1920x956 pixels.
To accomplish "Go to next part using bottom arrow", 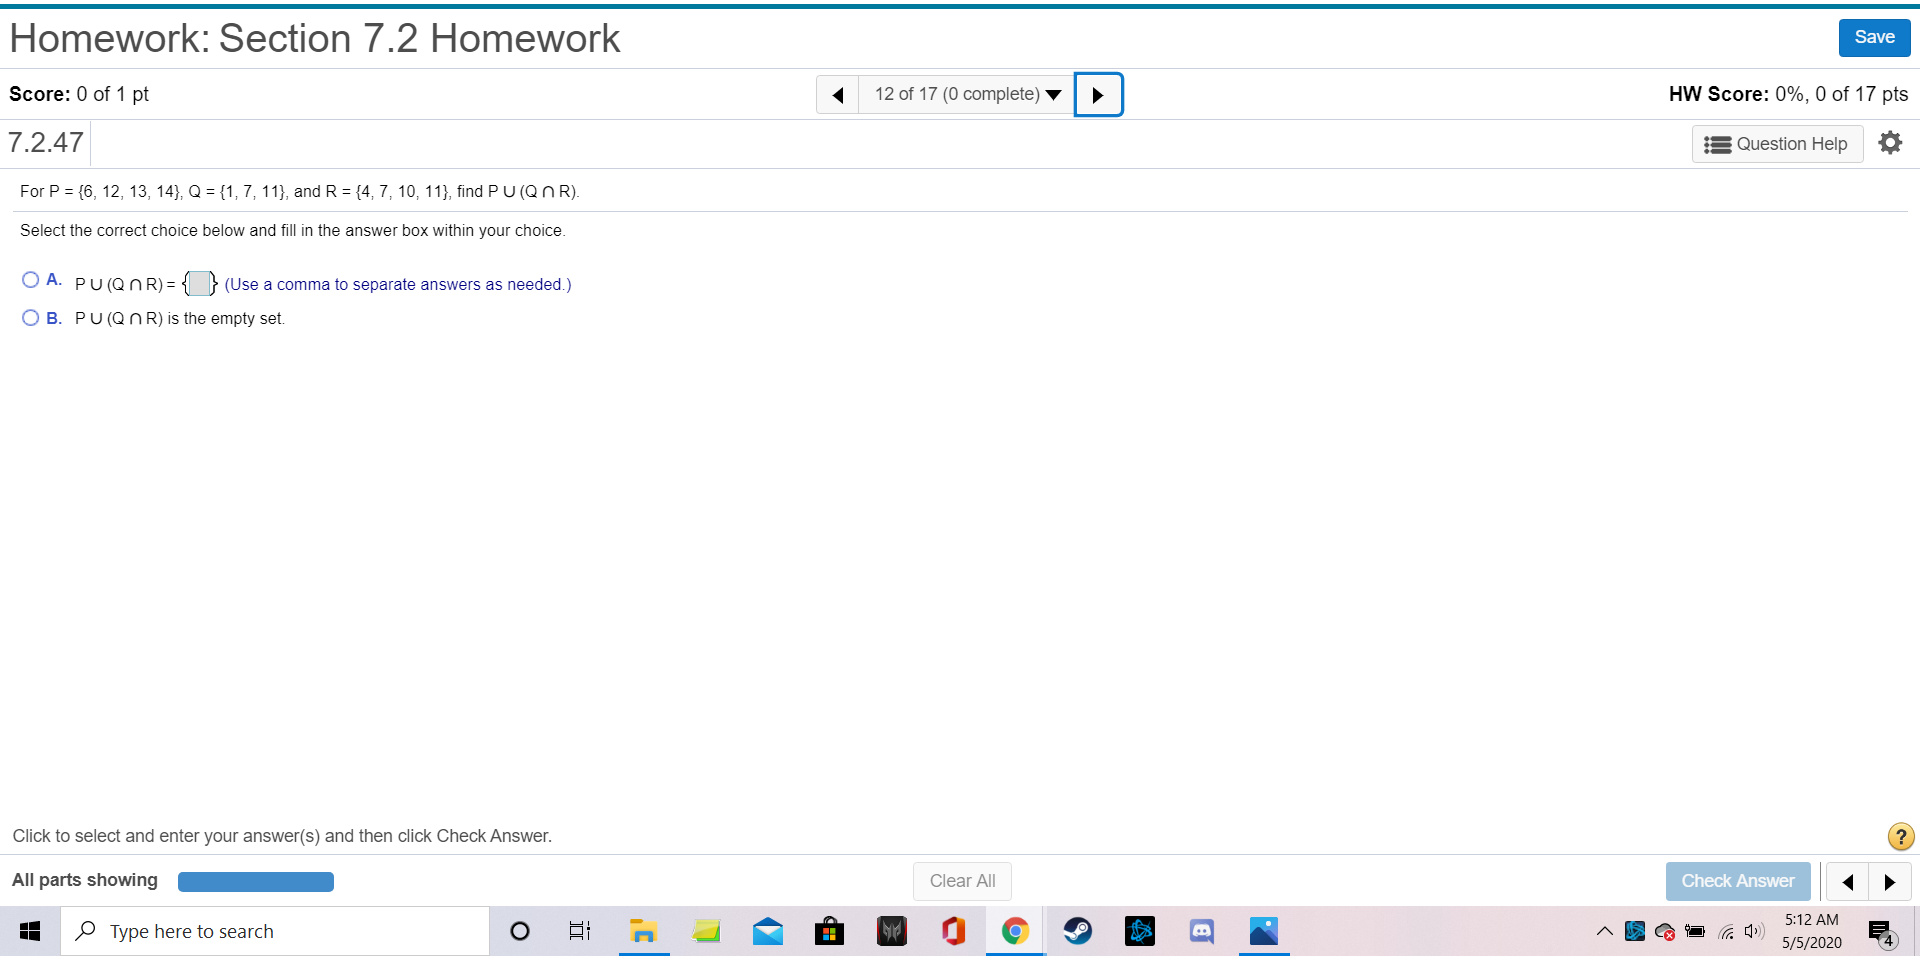I will [1890, 882].
